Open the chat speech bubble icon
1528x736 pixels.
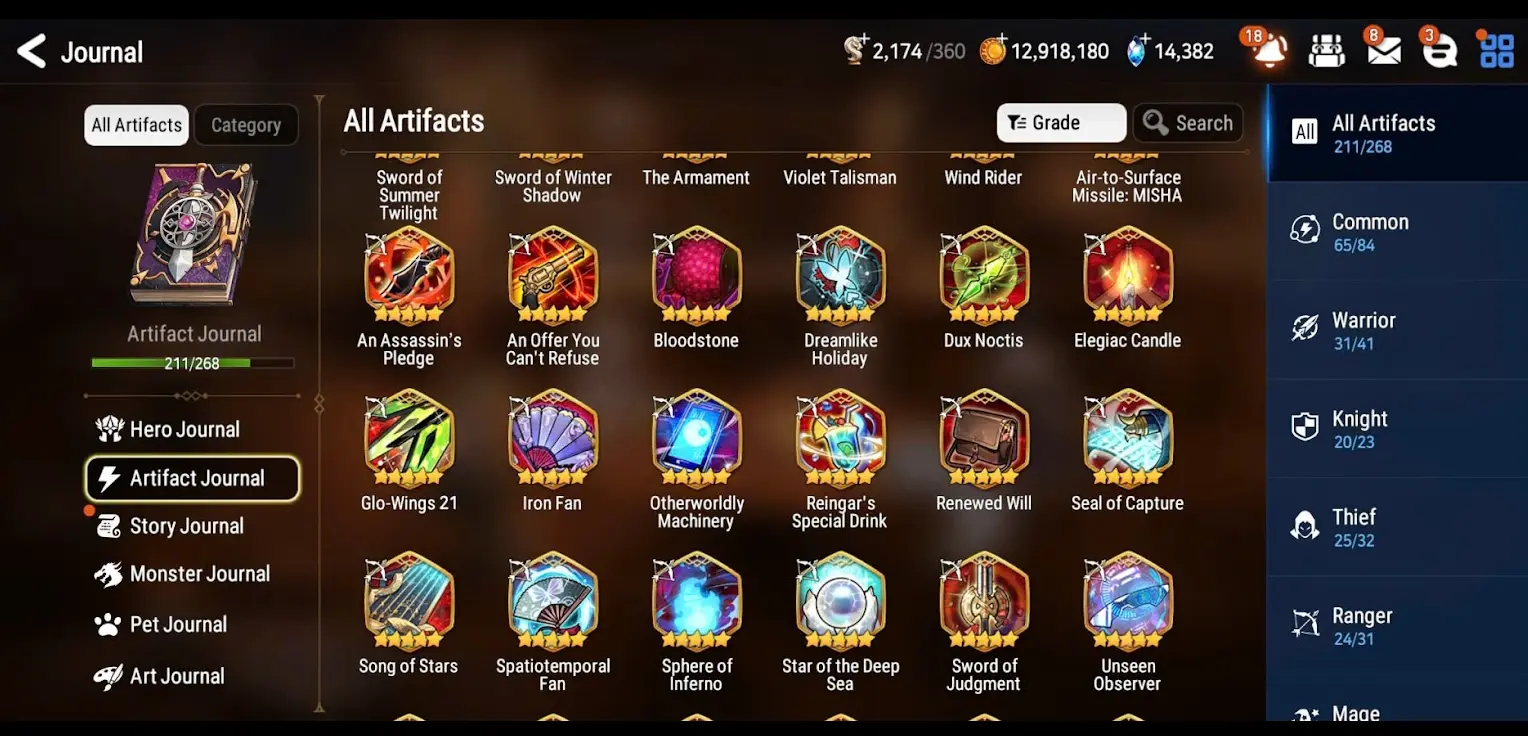click(1440, 50)
